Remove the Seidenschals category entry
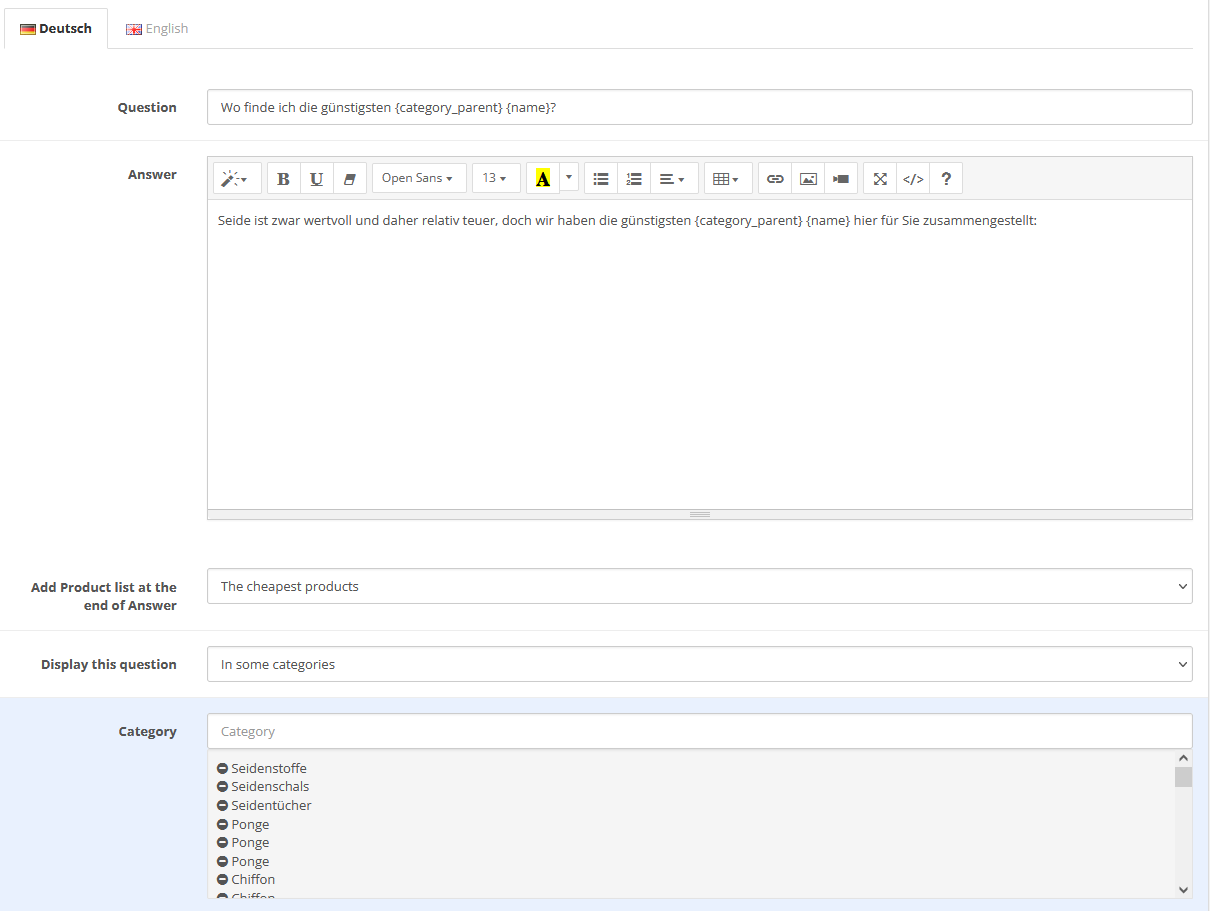 click(x=223, y=787)
